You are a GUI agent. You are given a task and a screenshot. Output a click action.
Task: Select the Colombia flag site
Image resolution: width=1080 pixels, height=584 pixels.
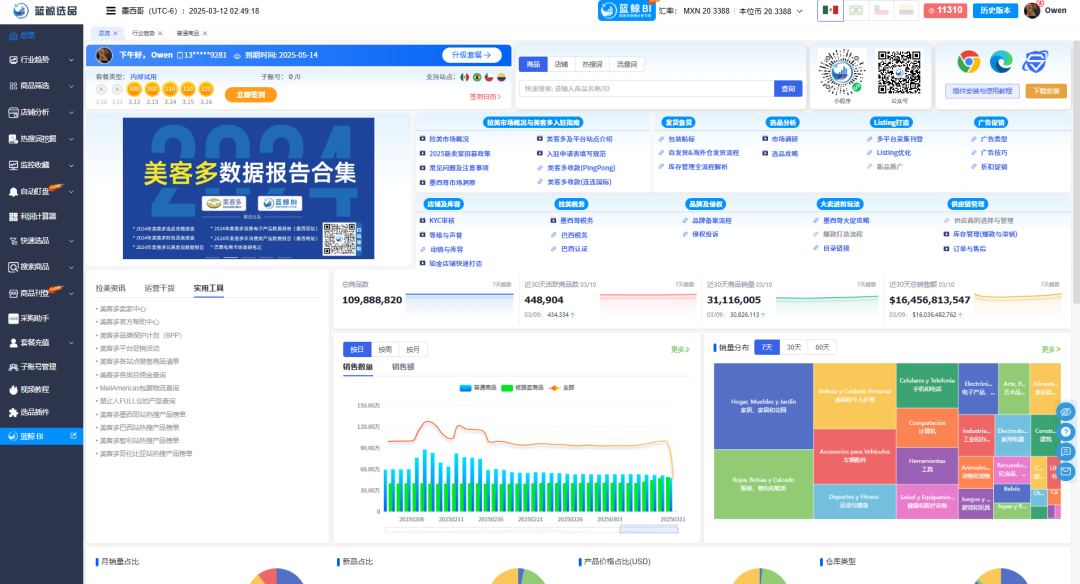point(906,10)
